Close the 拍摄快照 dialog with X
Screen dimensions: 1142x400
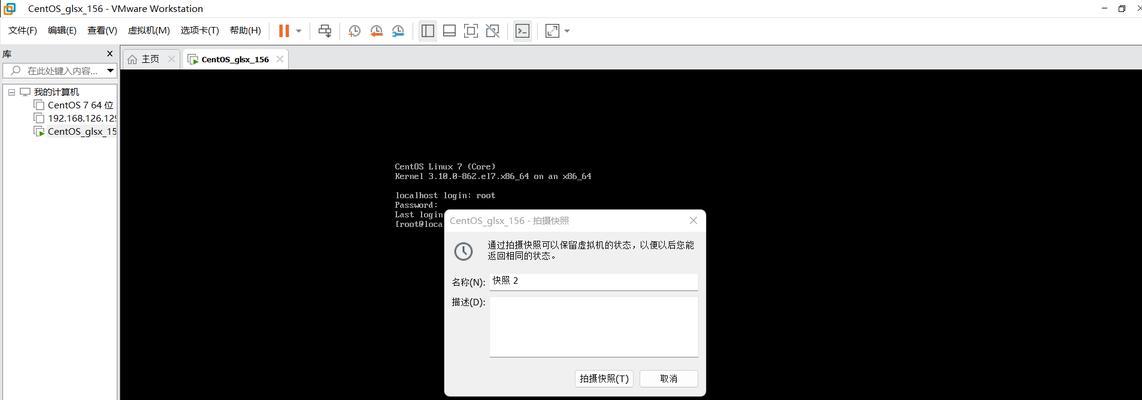coord(693,220)
